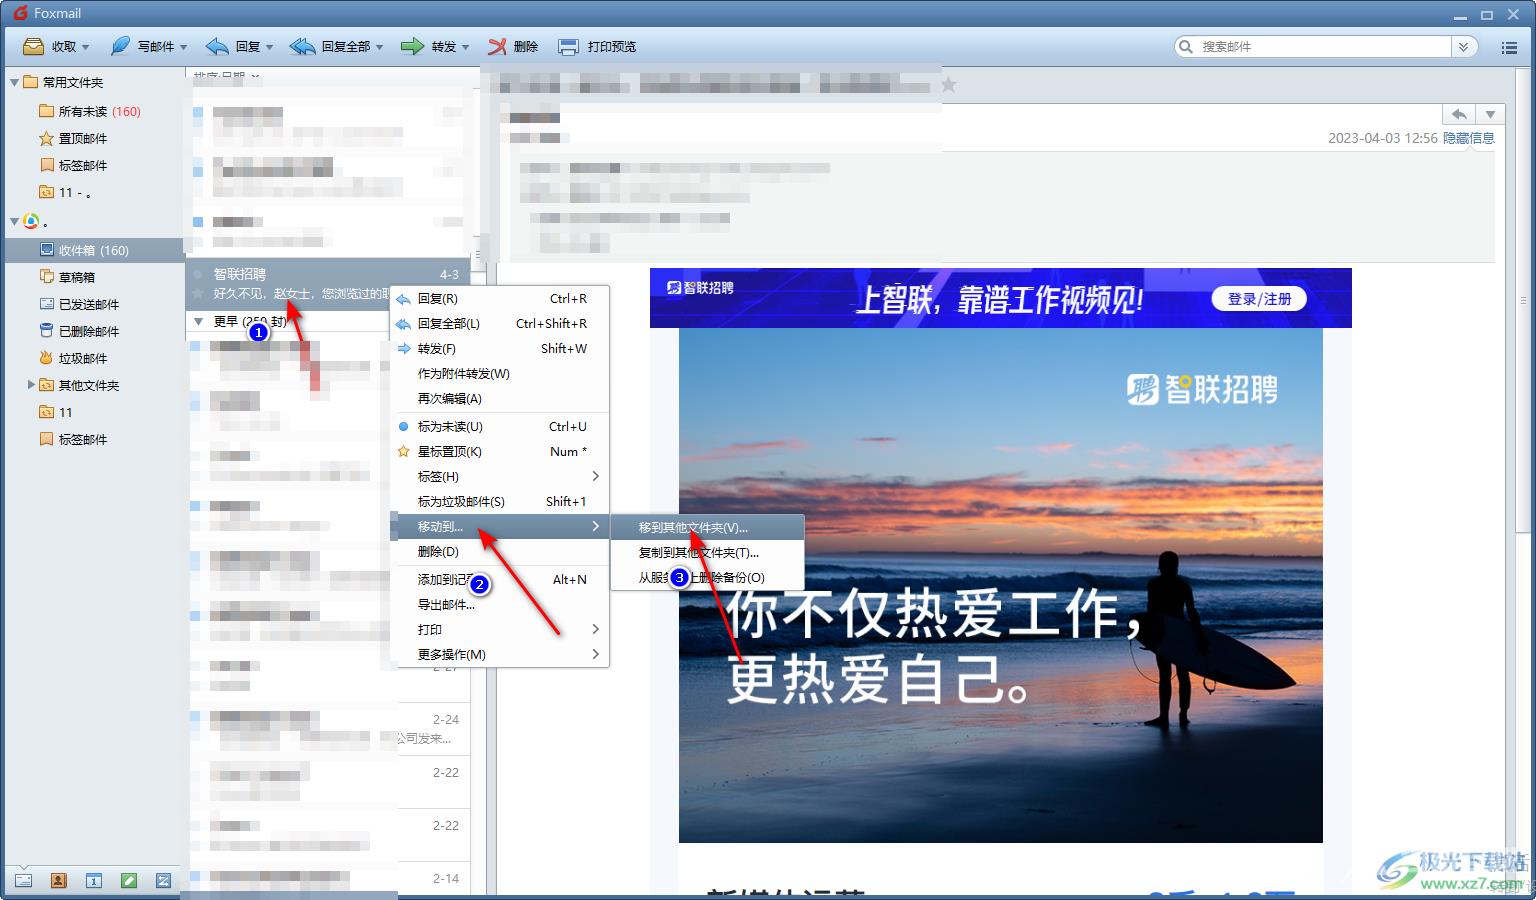Open the search options chevron dropdown
Image resolution: width=1536 pixels, height=900 pixels.
[1464, 46]
